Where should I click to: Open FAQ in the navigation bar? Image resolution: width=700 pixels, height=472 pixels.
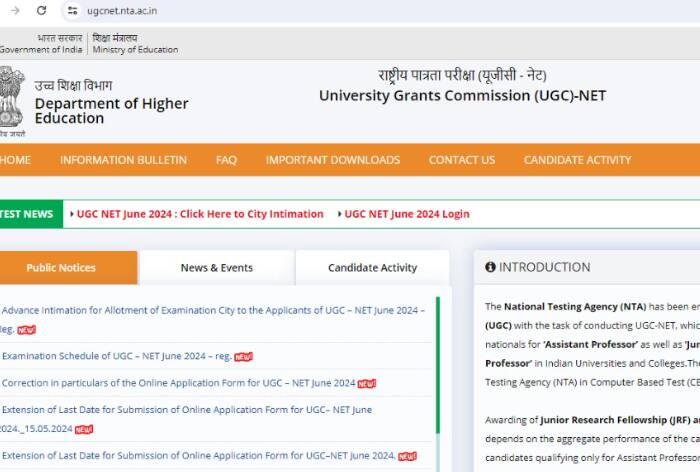[226, 160]
